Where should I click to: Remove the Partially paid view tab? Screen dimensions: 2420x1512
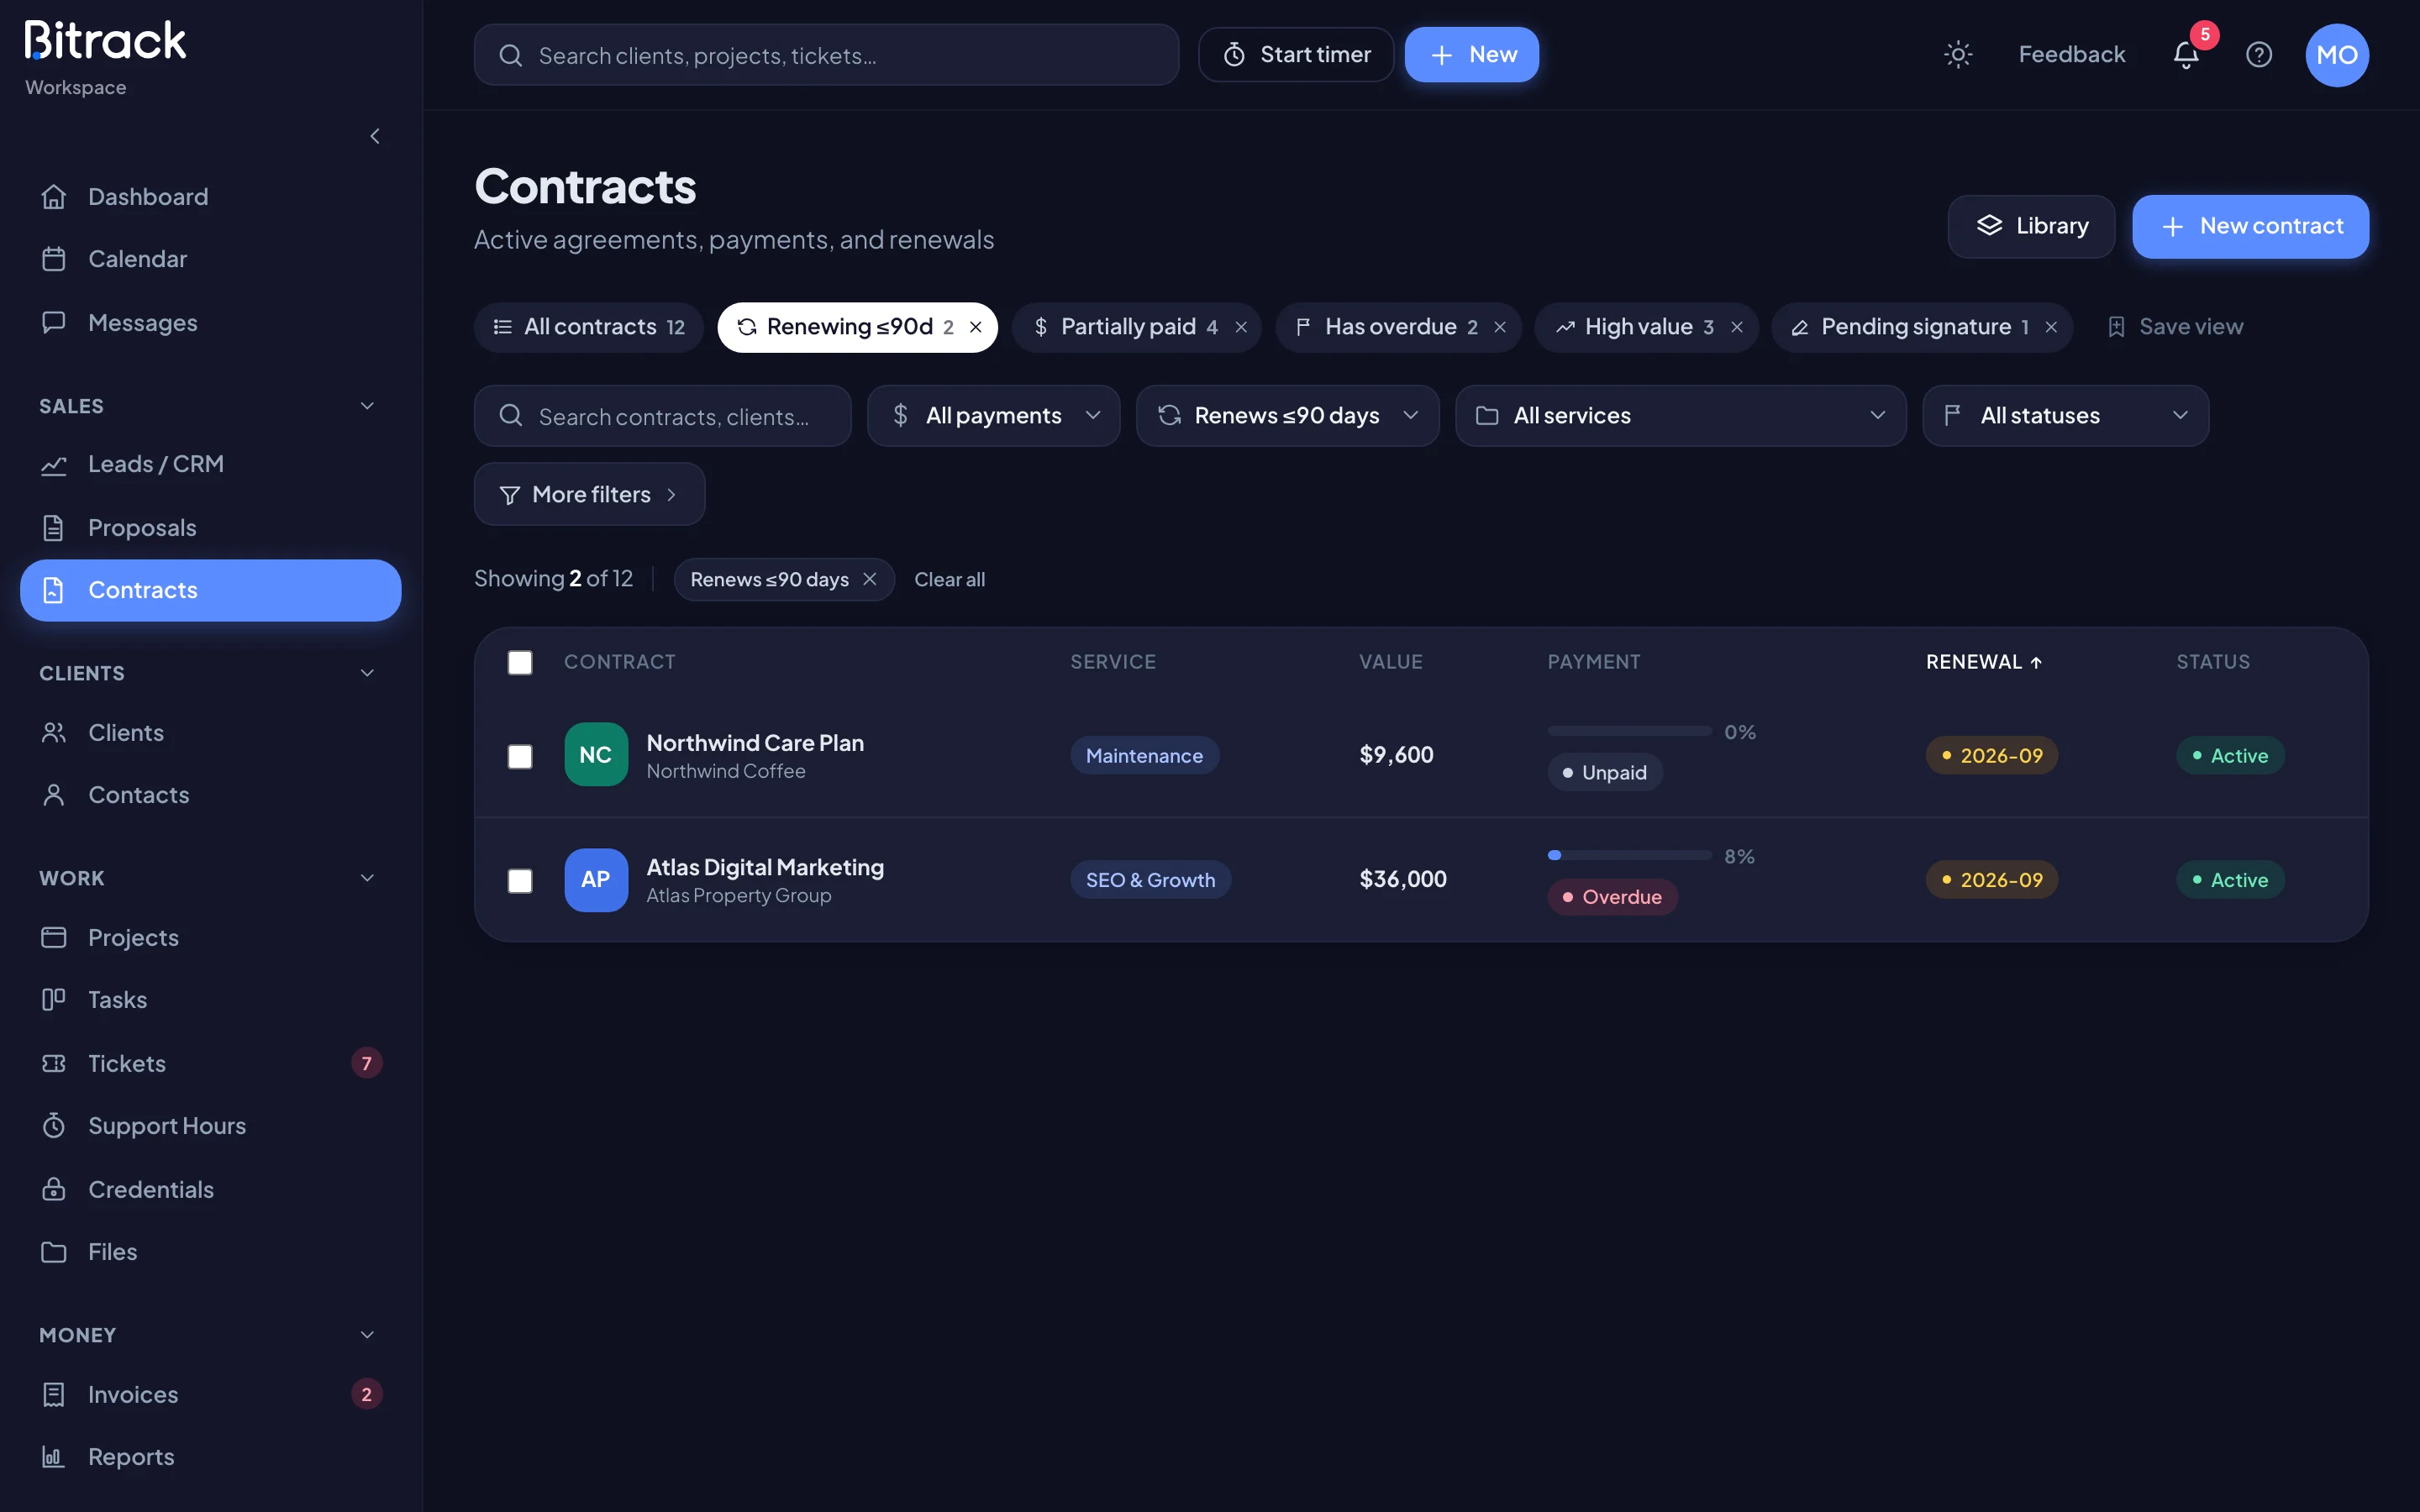click(x=1240, y=327)
